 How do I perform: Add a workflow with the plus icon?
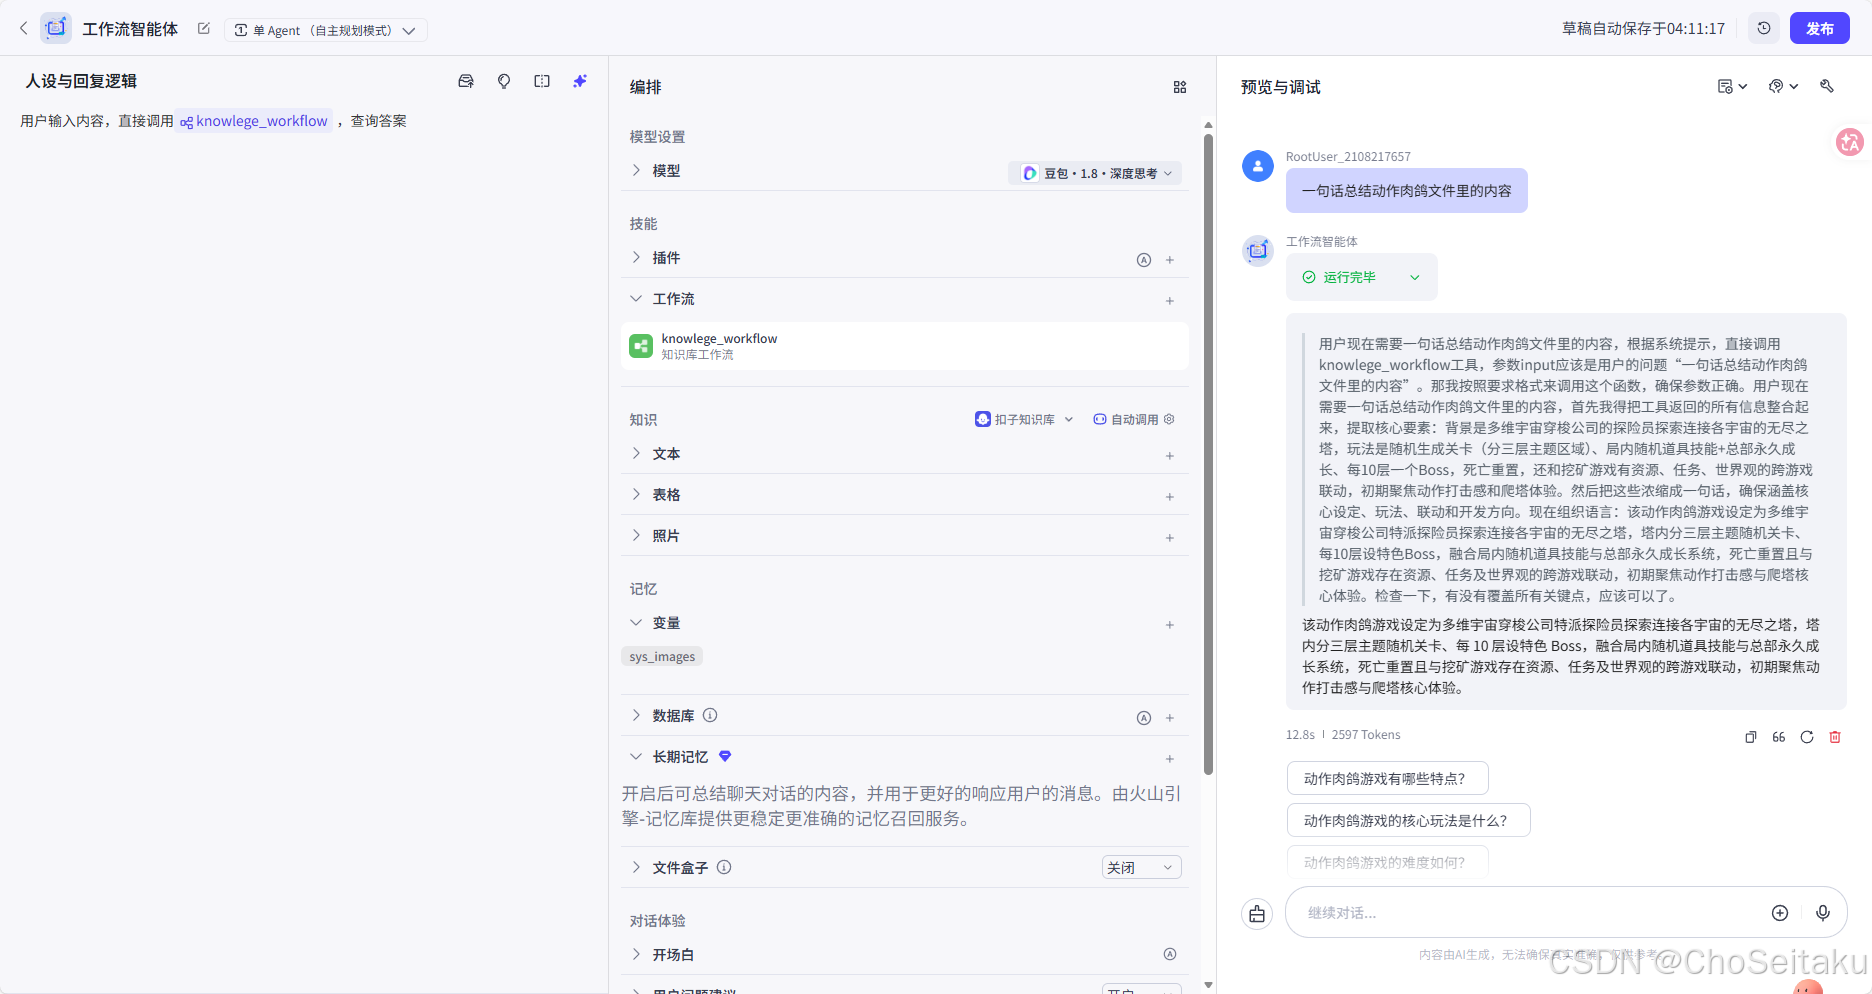pyautogui.click(x=1170, y=301)
